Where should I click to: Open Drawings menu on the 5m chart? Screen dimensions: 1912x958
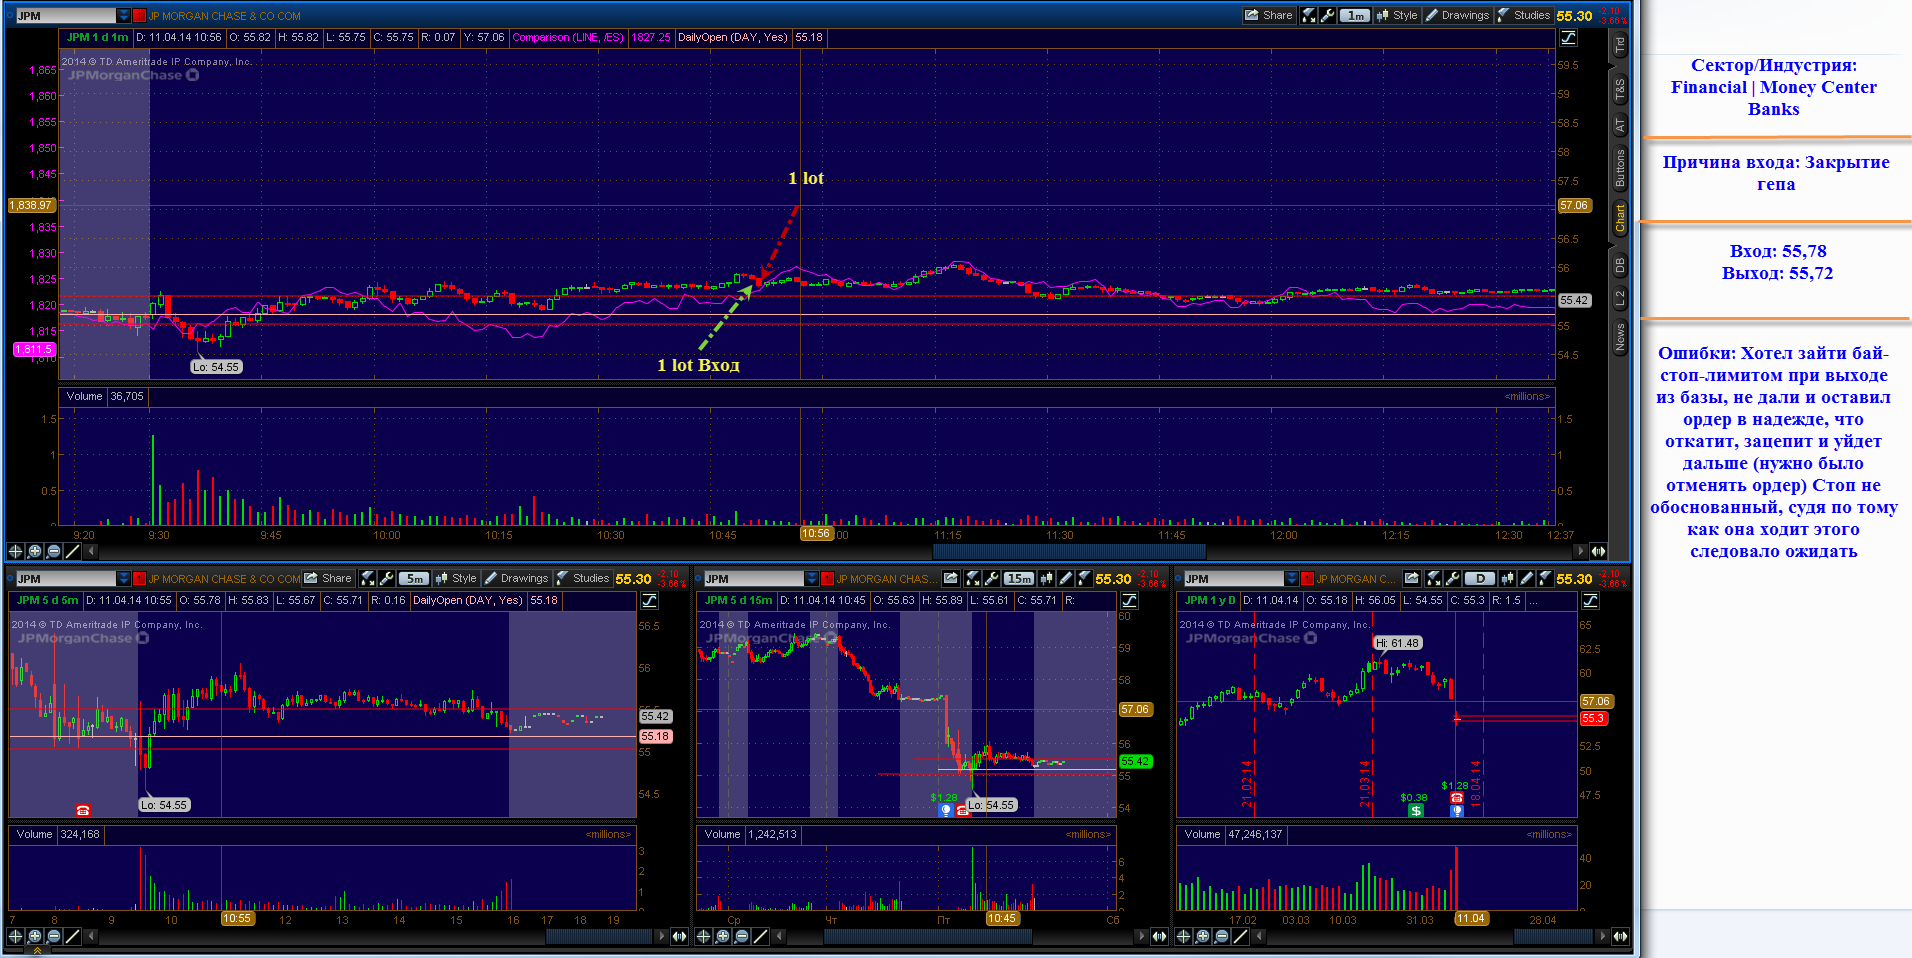click(x=516, y=578)
